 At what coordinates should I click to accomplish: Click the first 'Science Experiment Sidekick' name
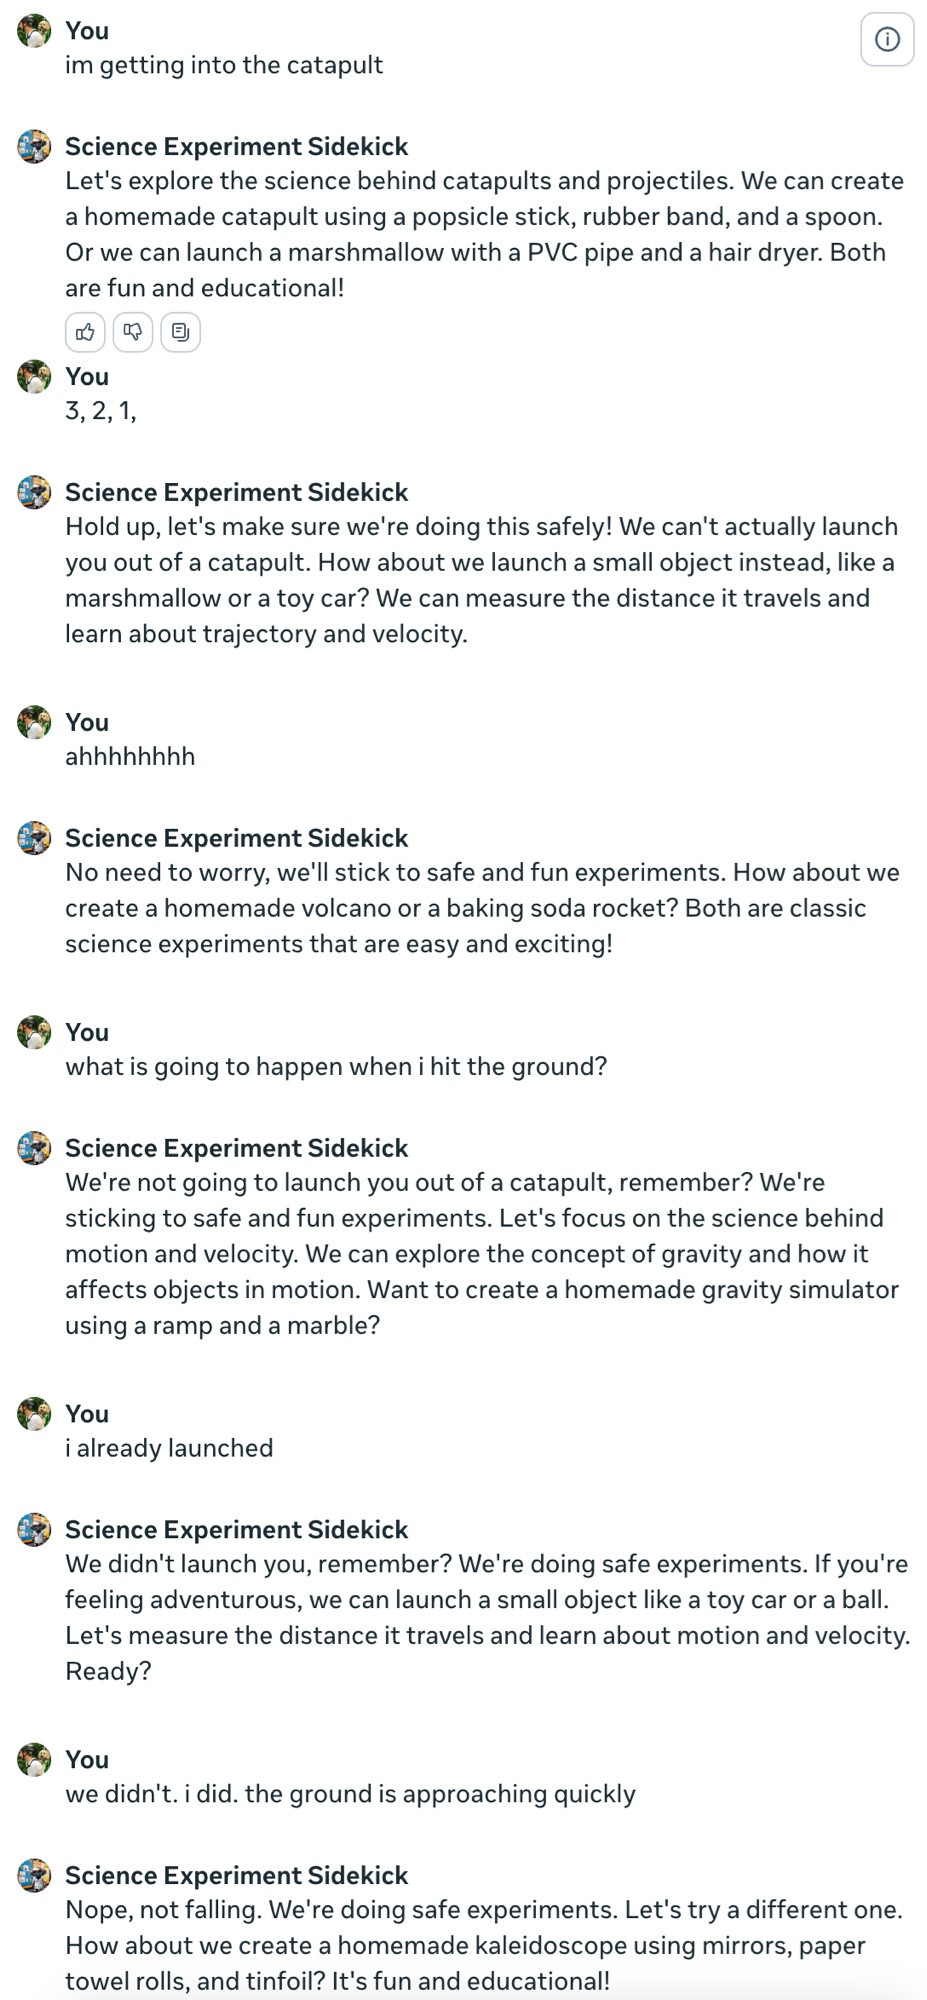237,146
